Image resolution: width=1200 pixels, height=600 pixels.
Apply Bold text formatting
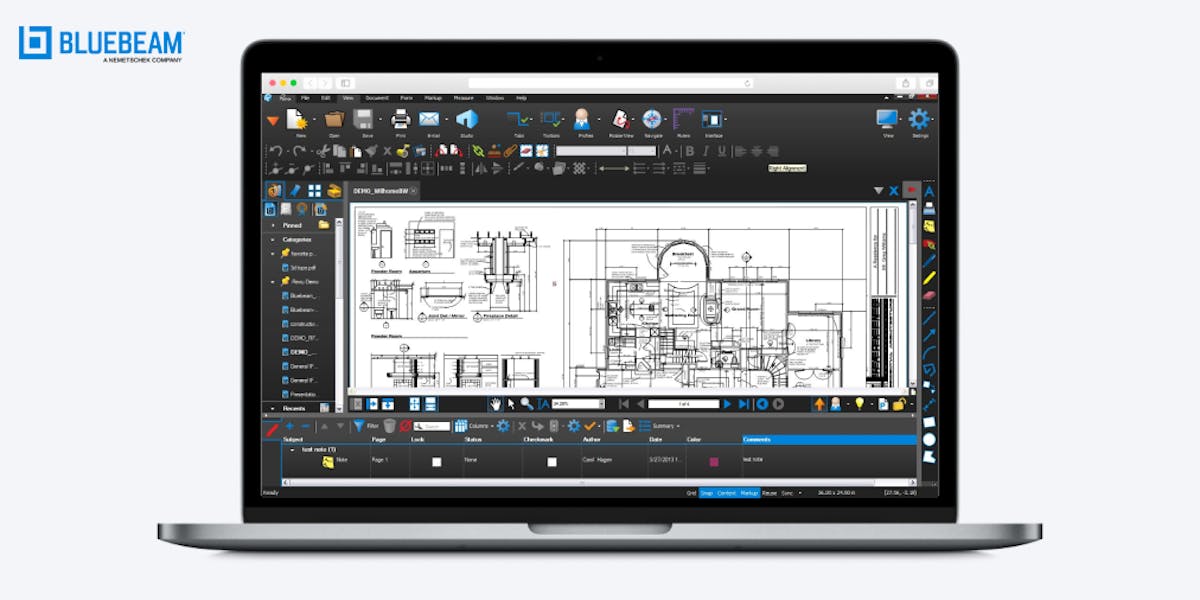(689, 151)
